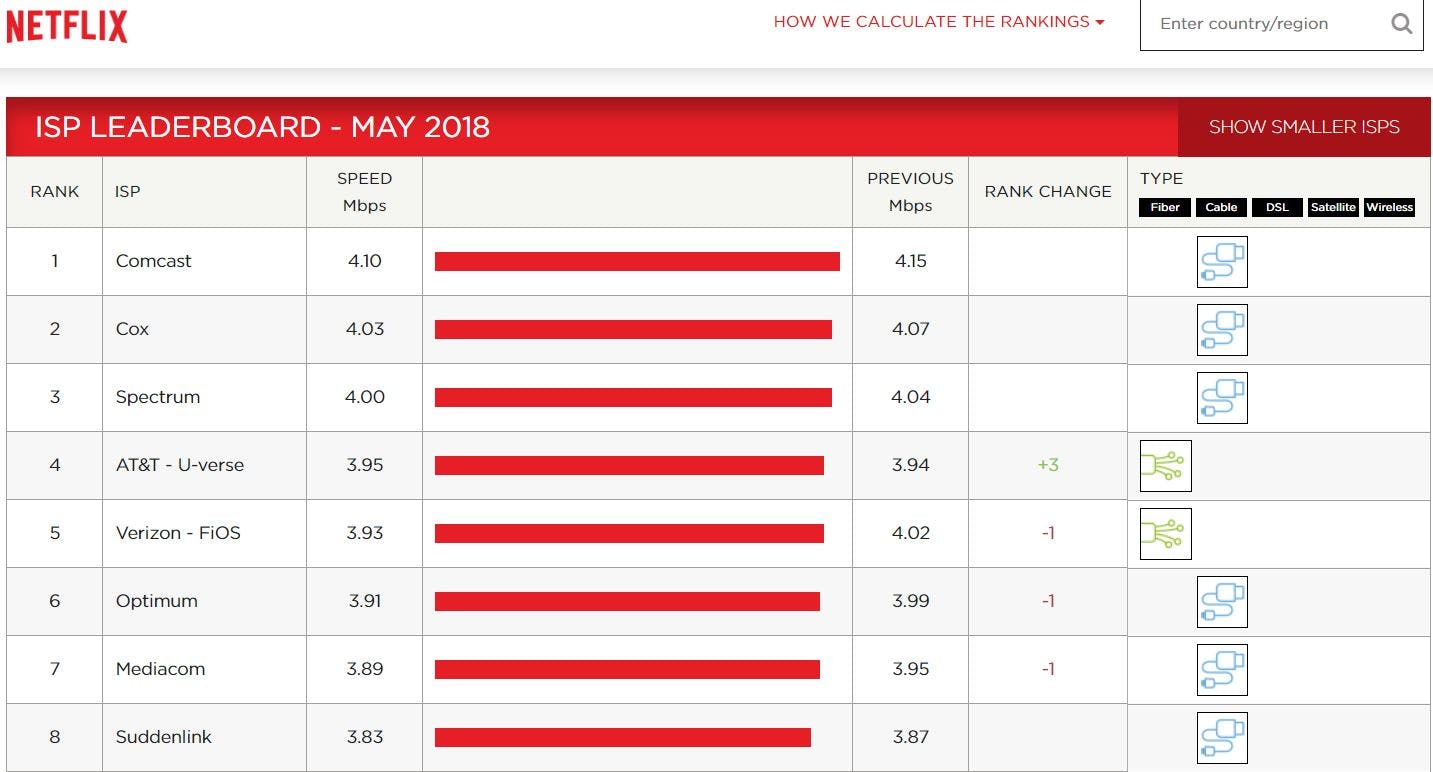
Task: Click Suddenlink's speed bar
Action: click(x=623, y=737)
